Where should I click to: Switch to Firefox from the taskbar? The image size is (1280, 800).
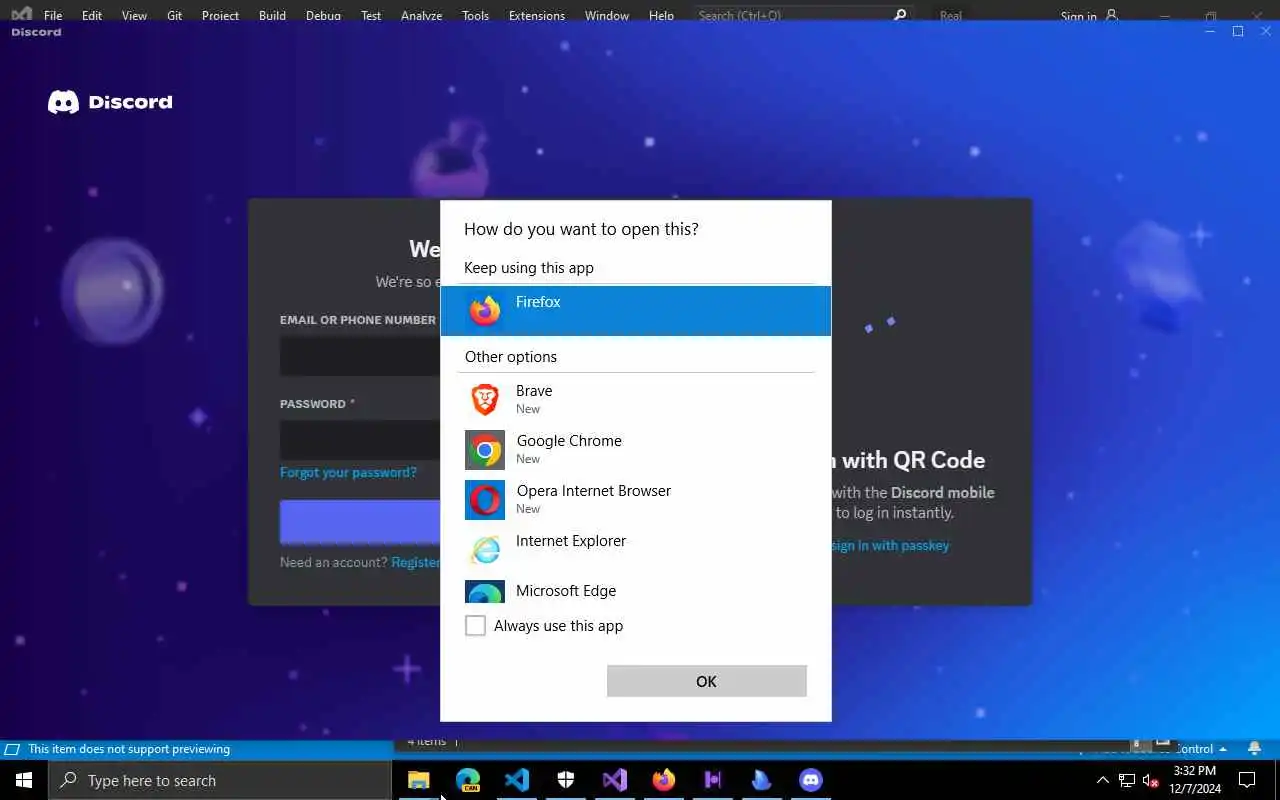[x=664, y=780]
